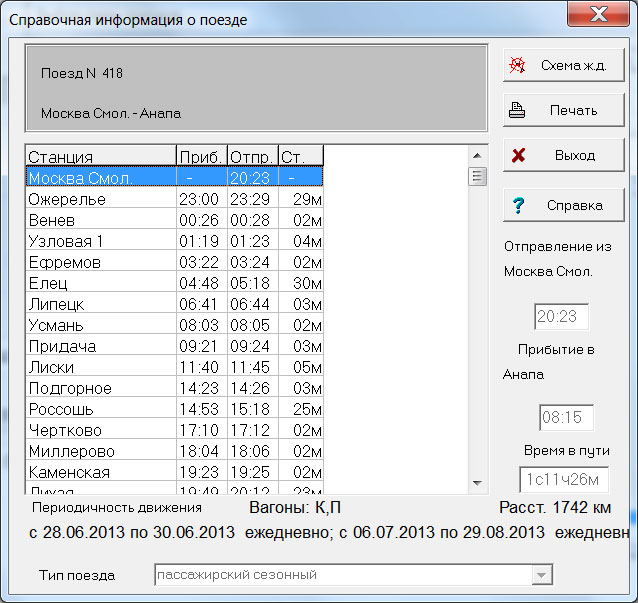Click the Станция column header
Viewport: 638px width, 603px height.
coord(100,156)
